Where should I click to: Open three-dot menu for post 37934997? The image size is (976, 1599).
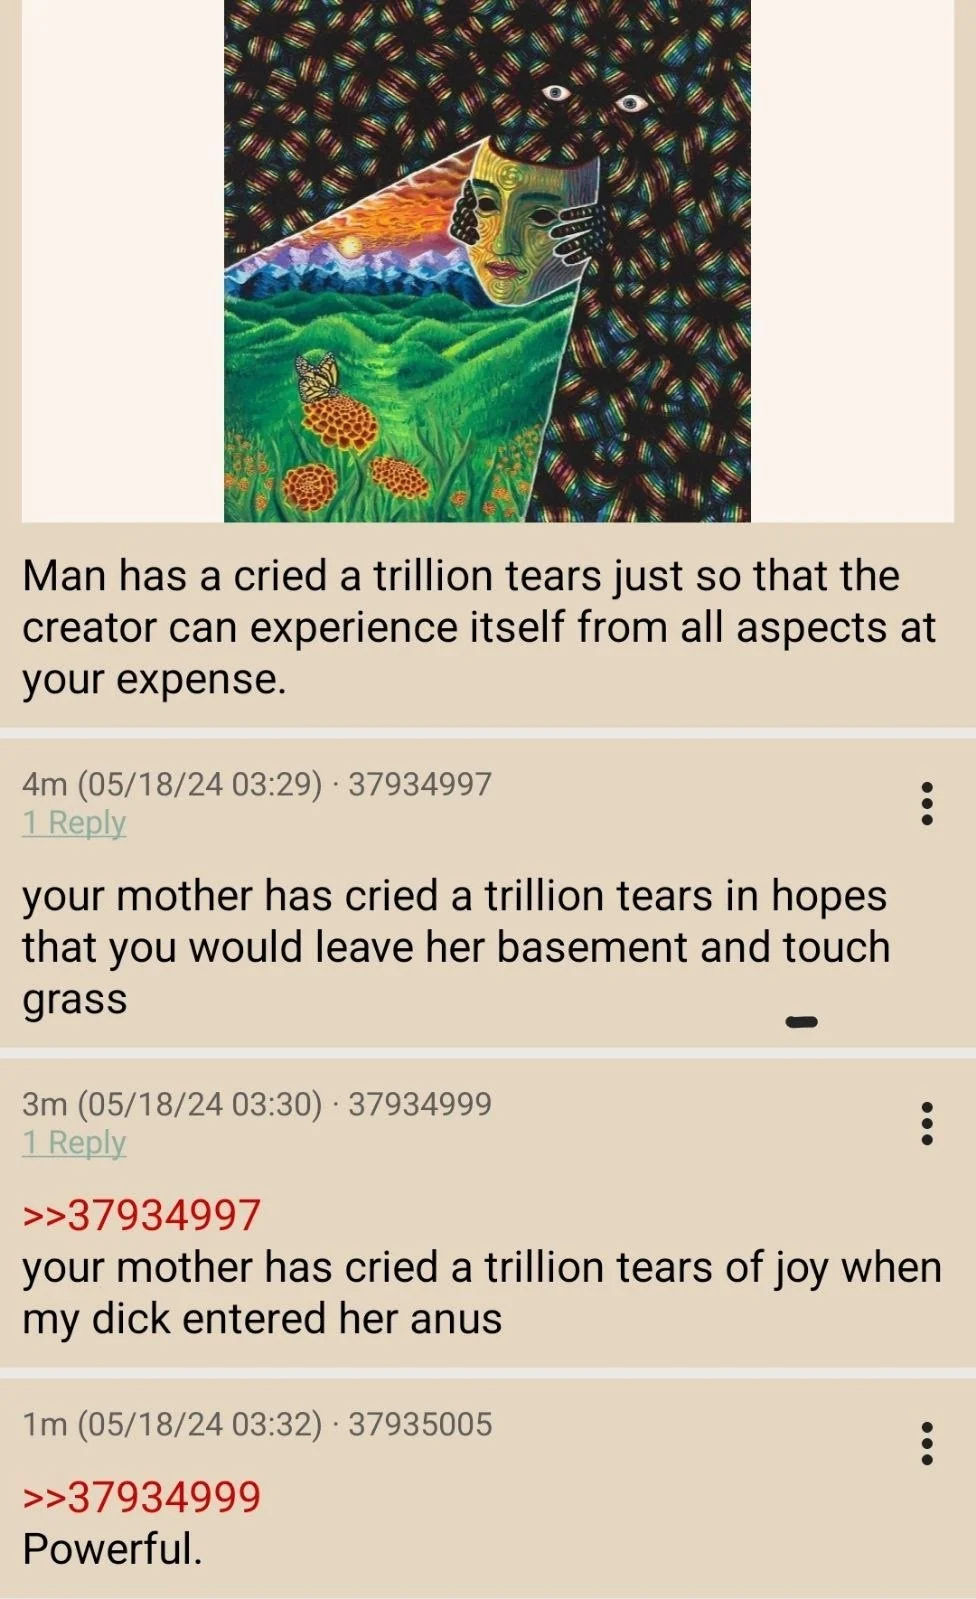pos(927,803)
